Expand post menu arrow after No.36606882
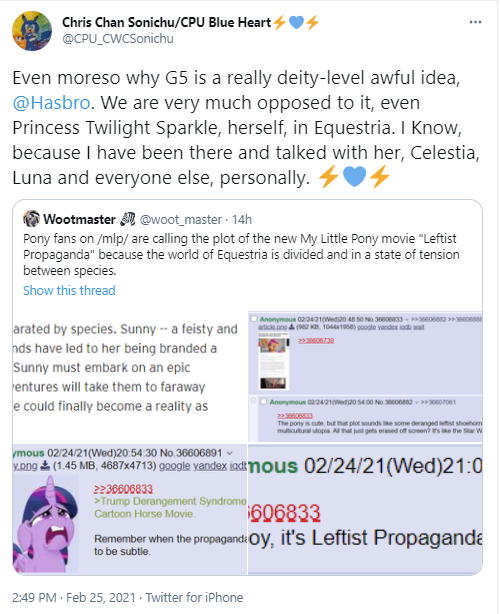Viewport: 500px width, 614px height. point(416,402)
